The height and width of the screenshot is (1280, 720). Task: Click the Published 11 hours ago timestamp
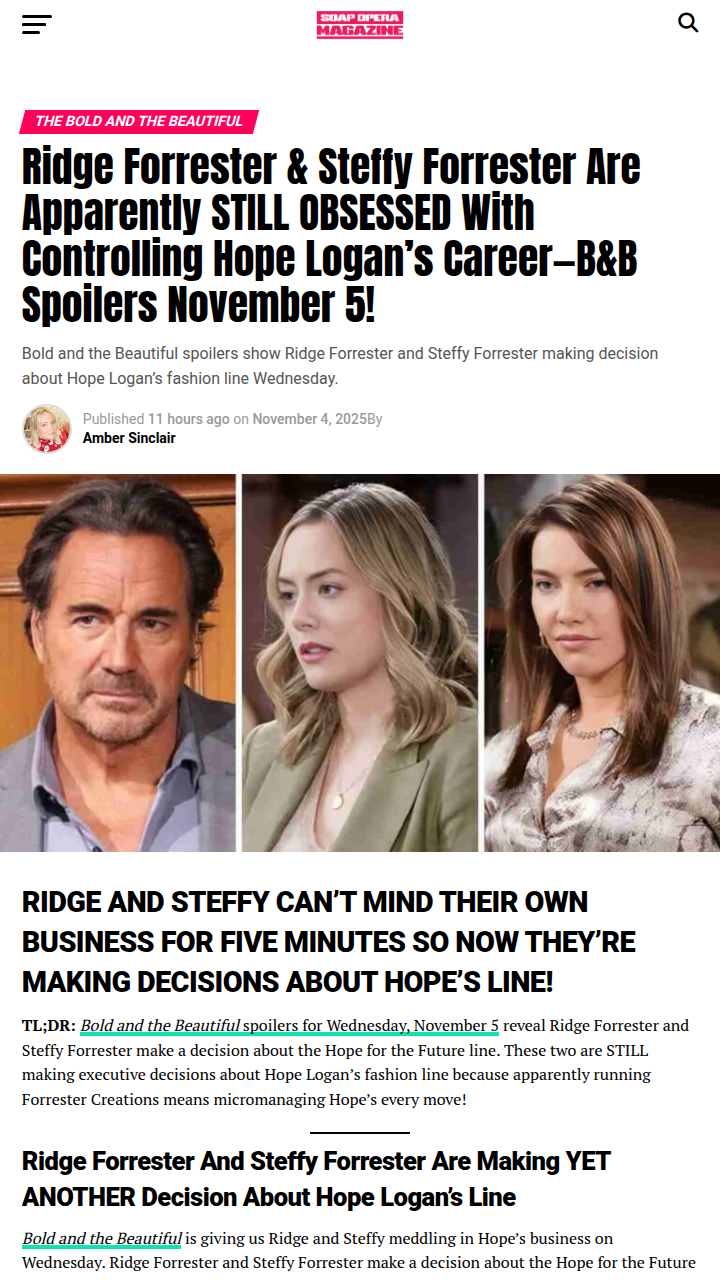click(x=156, y=419)
